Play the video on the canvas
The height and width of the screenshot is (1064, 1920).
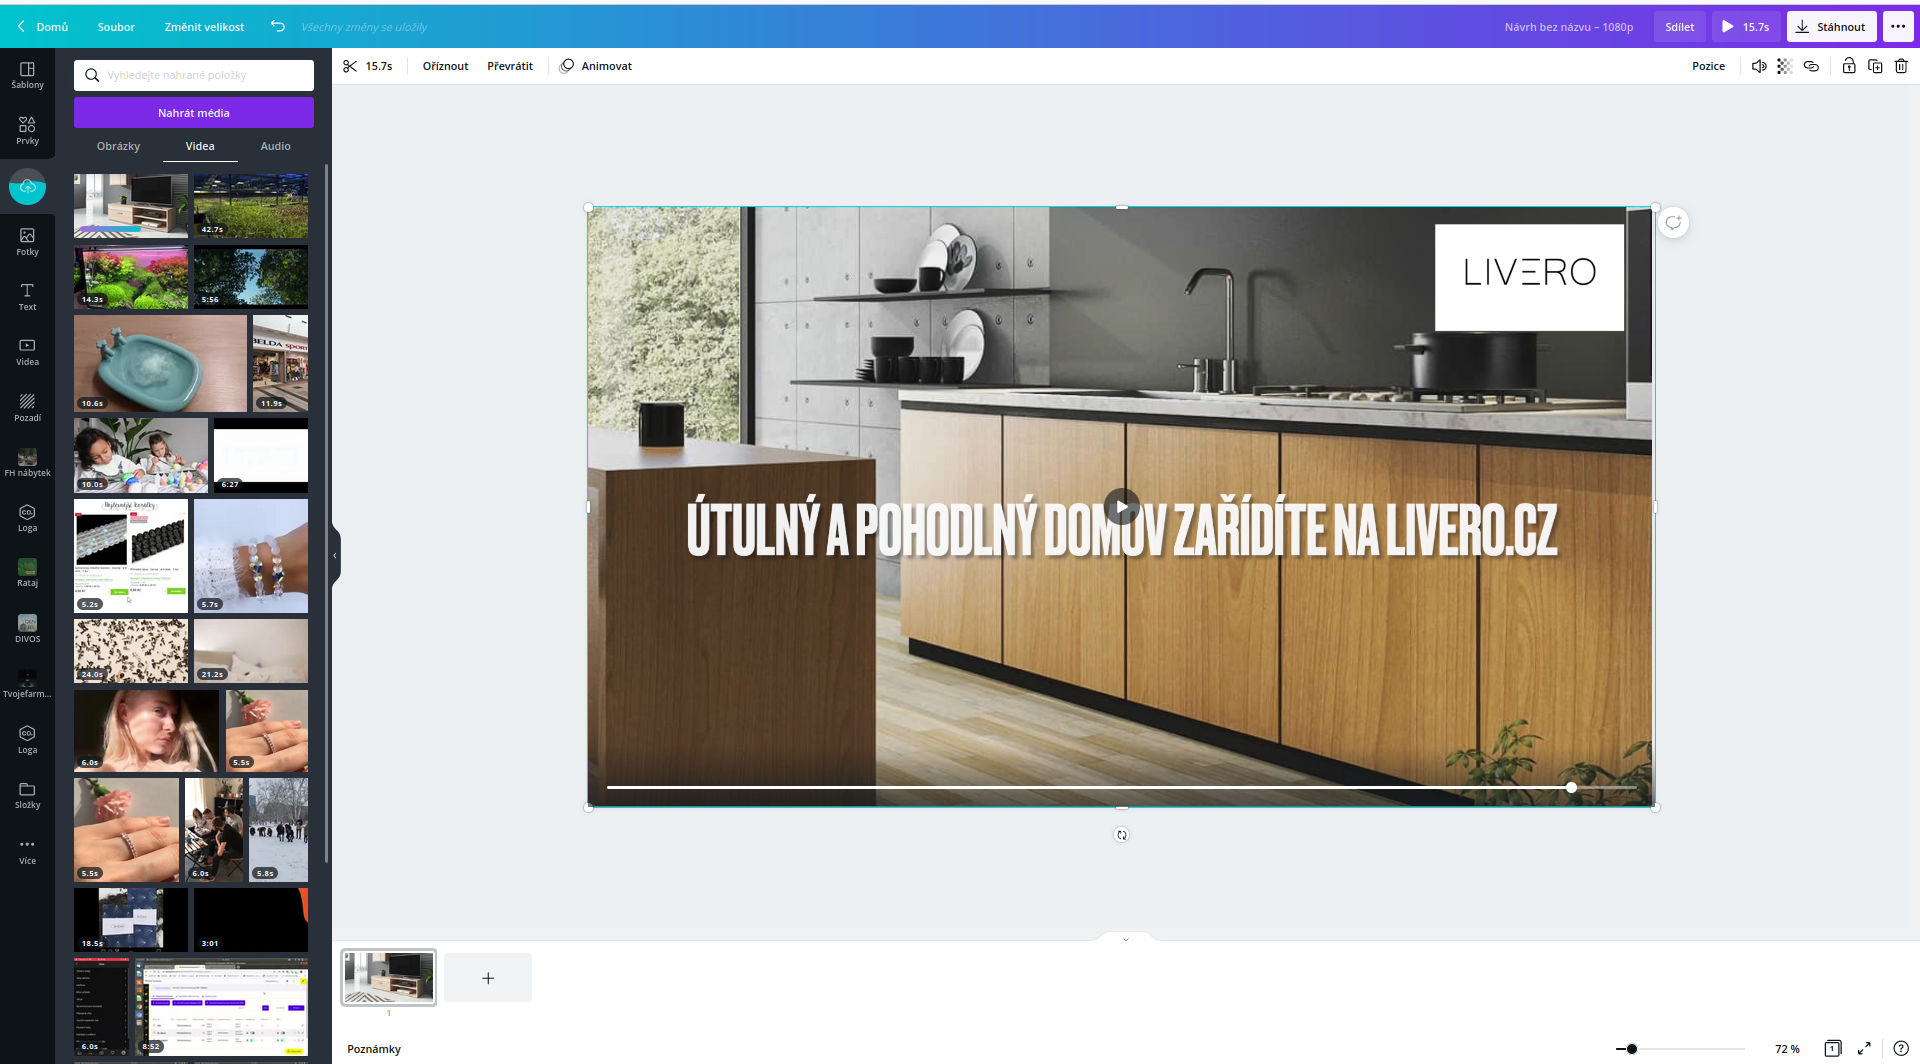click(x=1121, y=506)
